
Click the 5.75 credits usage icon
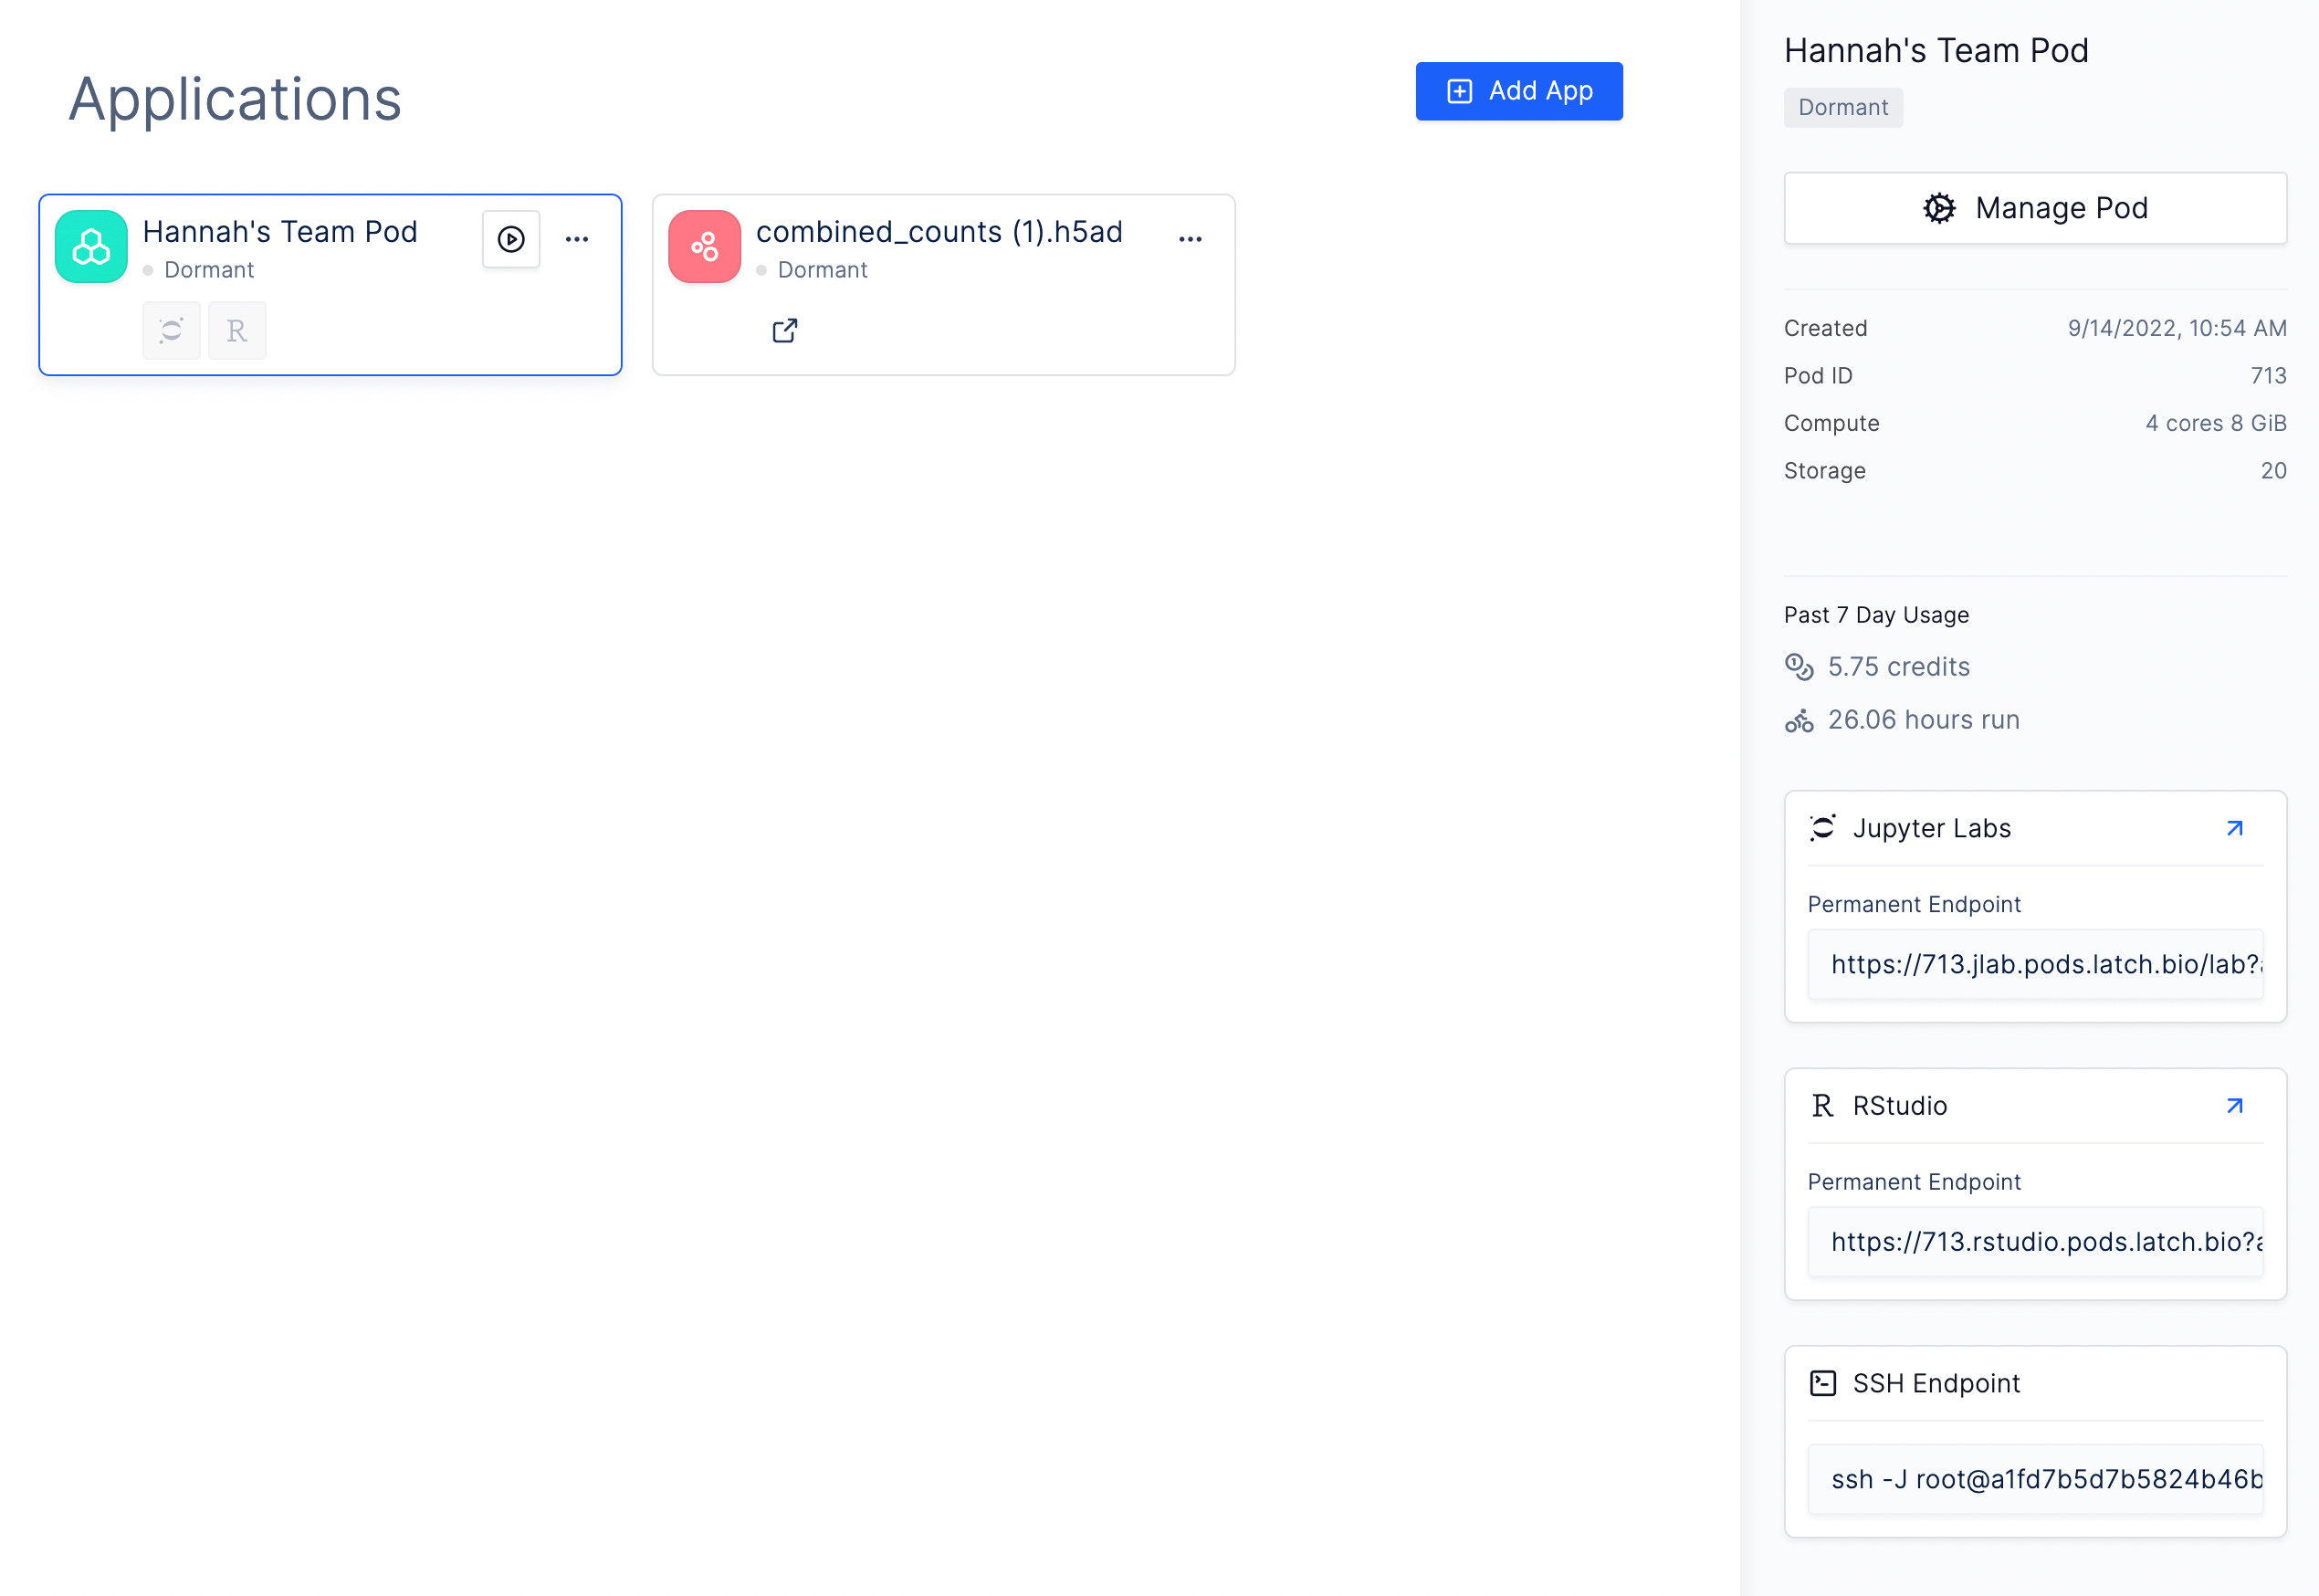click(x=1798, y=667)
